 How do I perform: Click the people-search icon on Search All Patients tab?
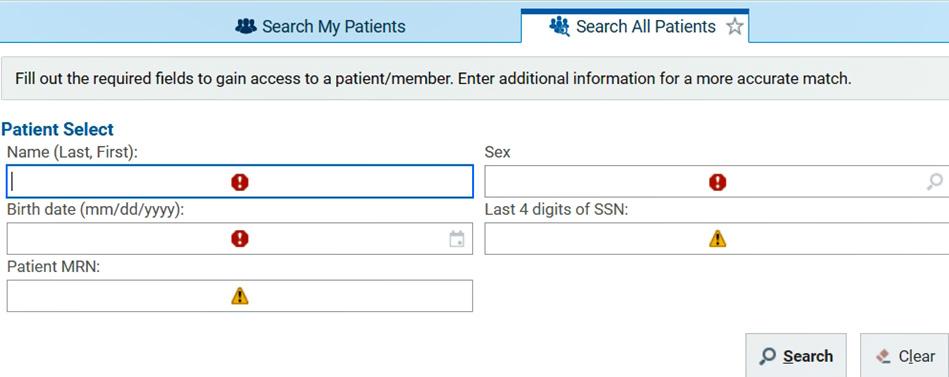559,27
